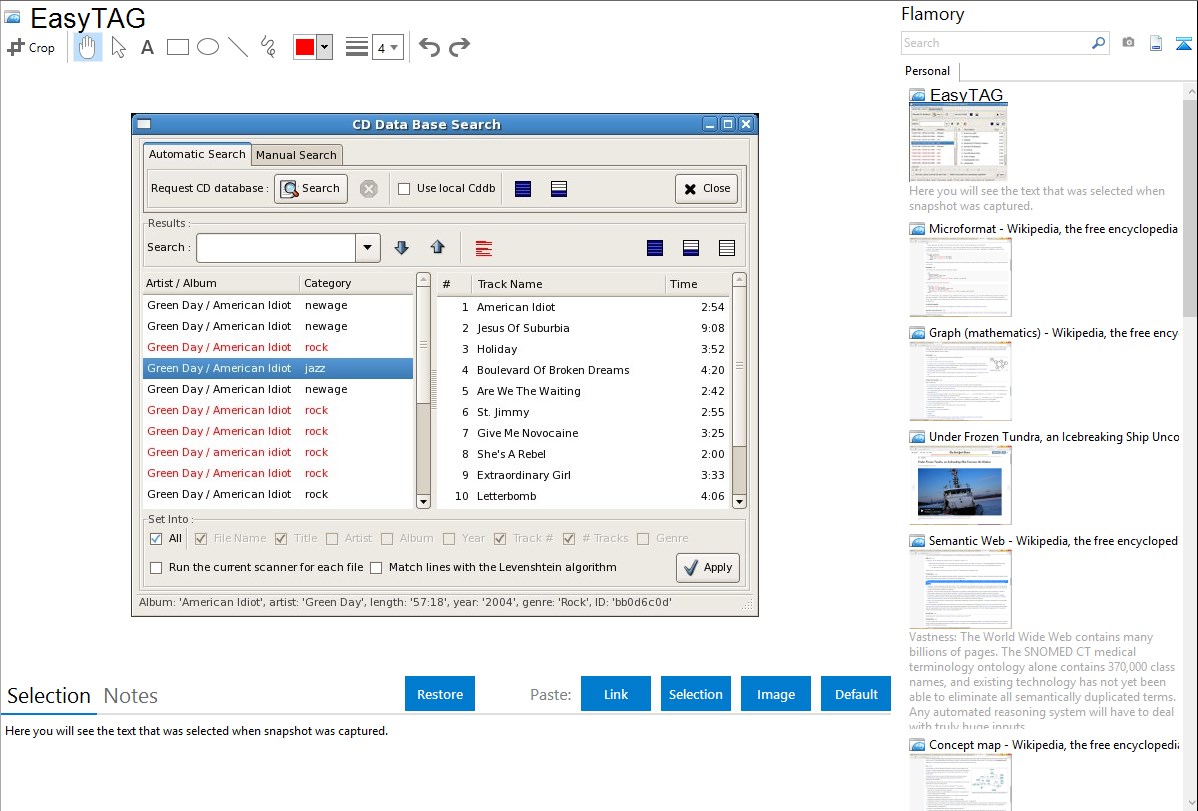This screenshot has height=811, width=1198.
Task: Click the red color swatch
Action: click(x=305, y=47)
